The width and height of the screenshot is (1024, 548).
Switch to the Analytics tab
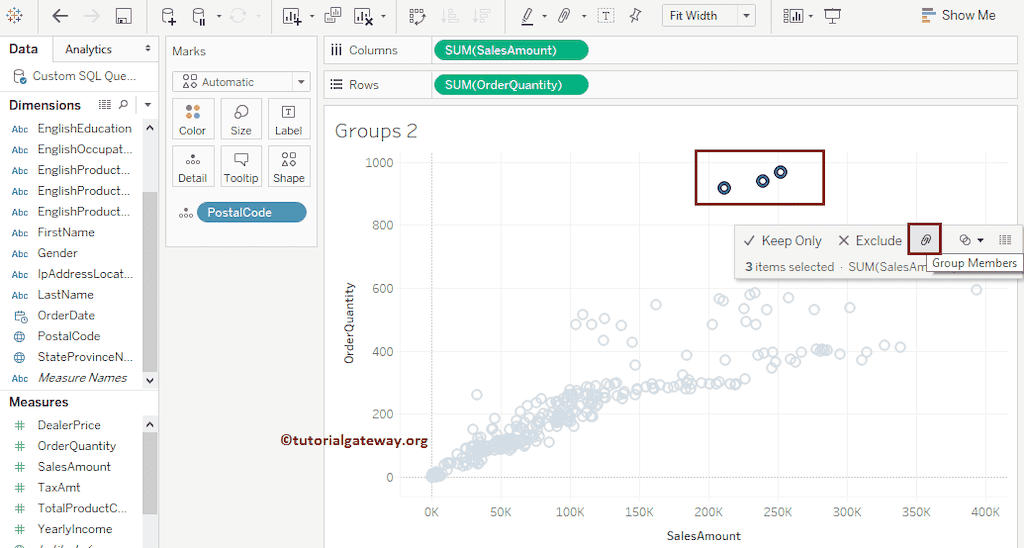(x=88, y=49)
